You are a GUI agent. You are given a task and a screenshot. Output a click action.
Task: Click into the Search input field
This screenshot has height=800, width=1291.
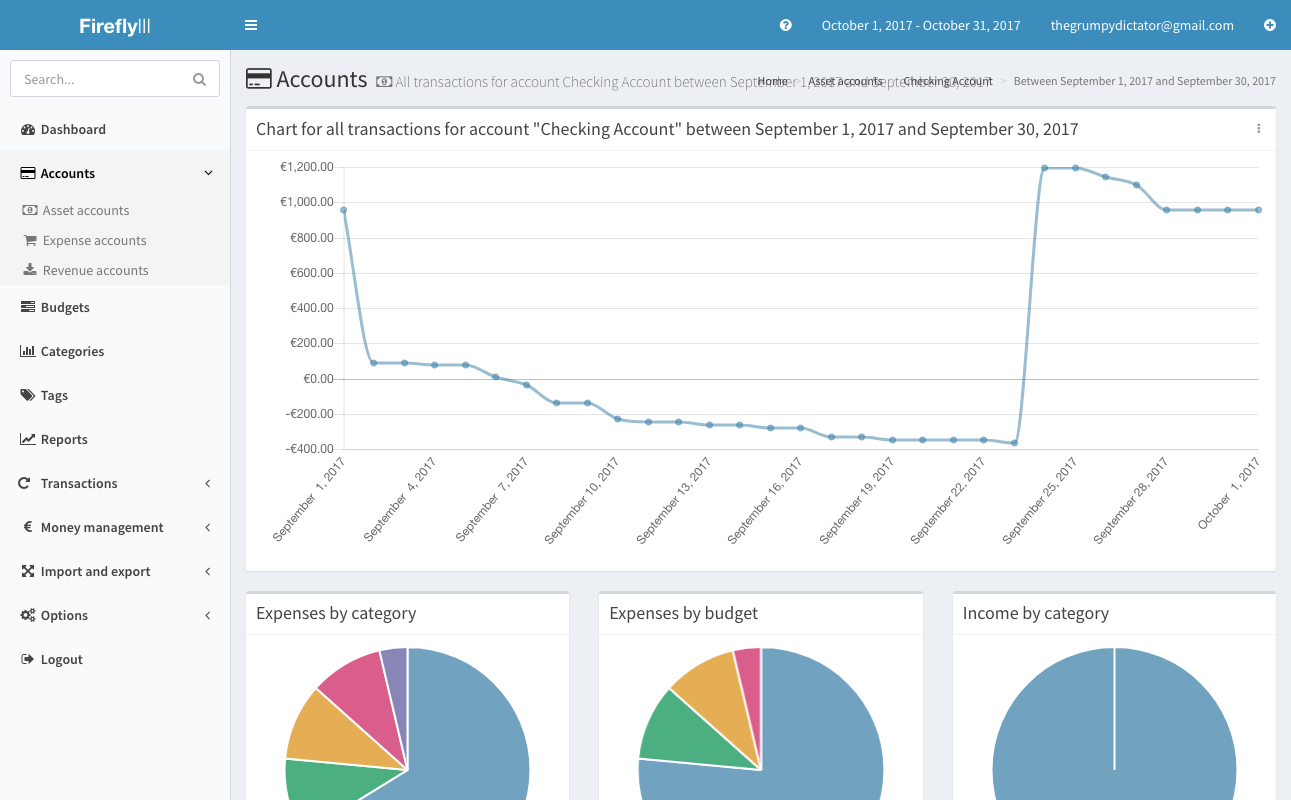coord(100,79)
